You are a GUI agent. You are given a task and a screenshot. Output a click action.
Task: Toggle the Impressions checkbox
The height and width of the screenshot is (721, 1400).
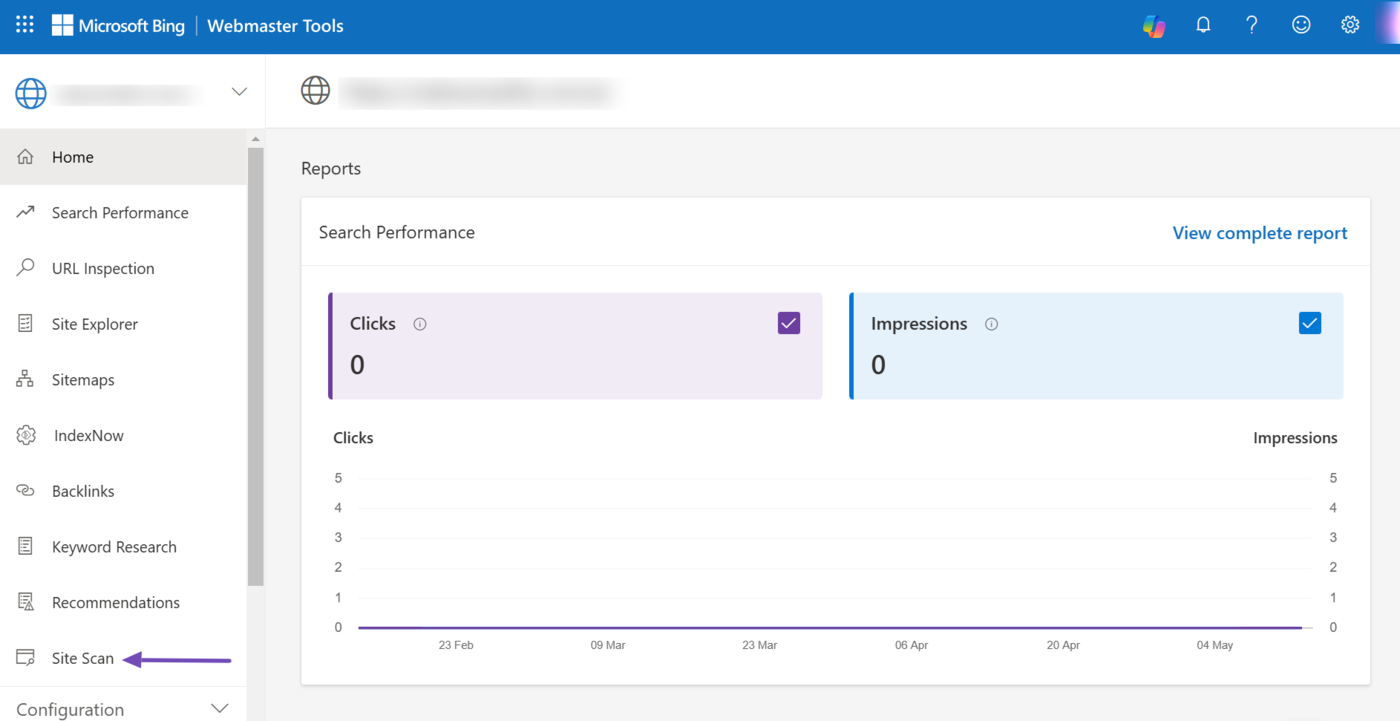click(x=1309, y=323)
